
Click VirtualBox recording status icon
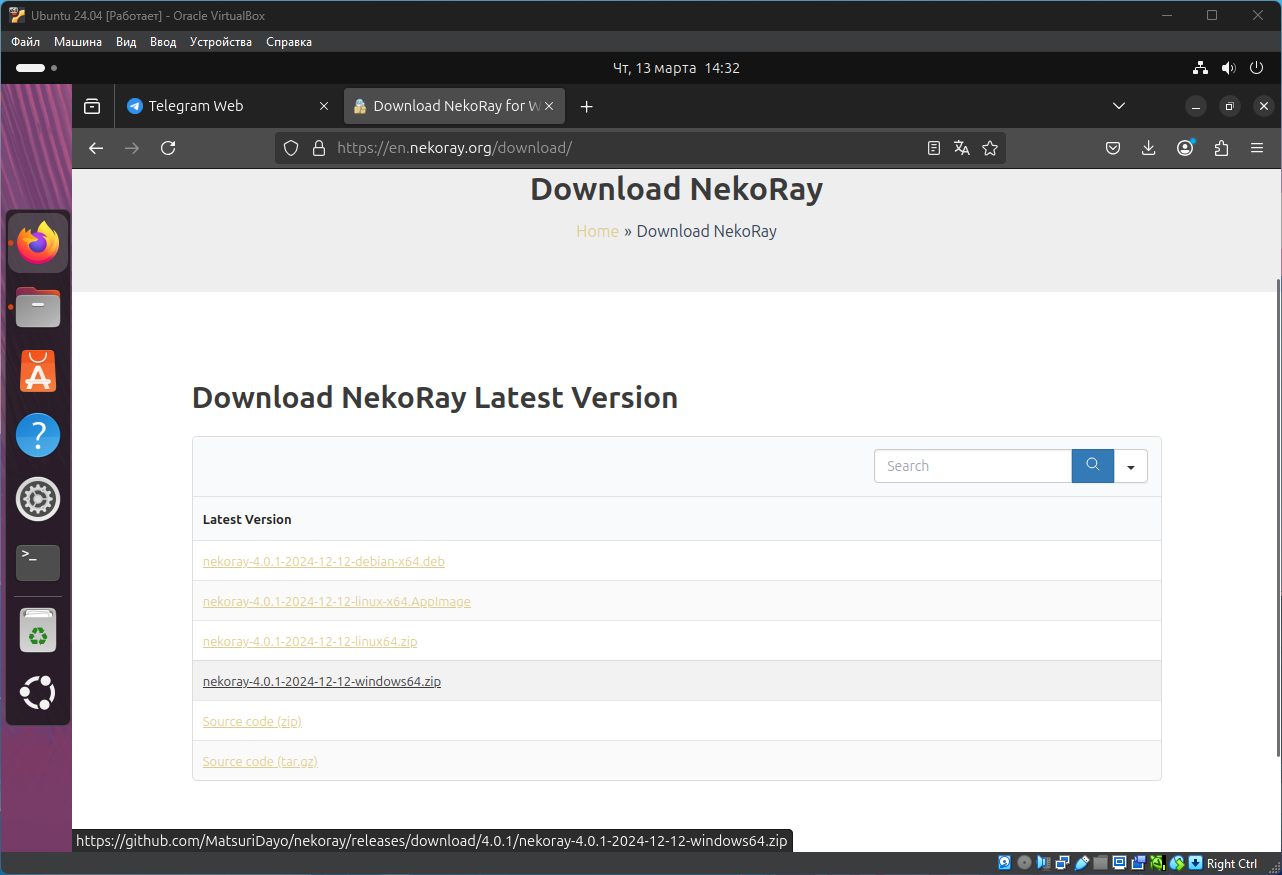tap(1138, 863)
